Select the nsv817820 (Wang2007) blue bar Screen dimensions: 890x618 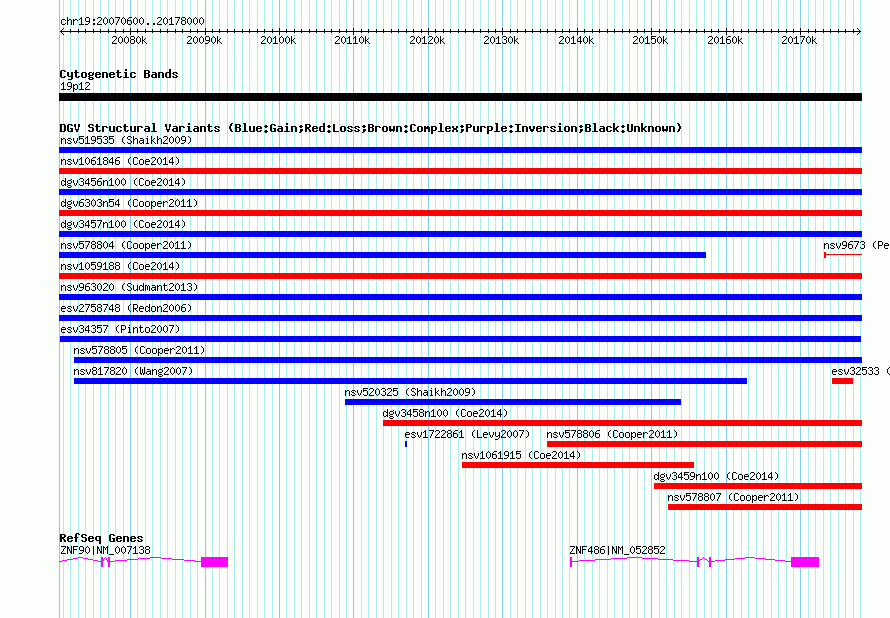(x=410, y=381)
